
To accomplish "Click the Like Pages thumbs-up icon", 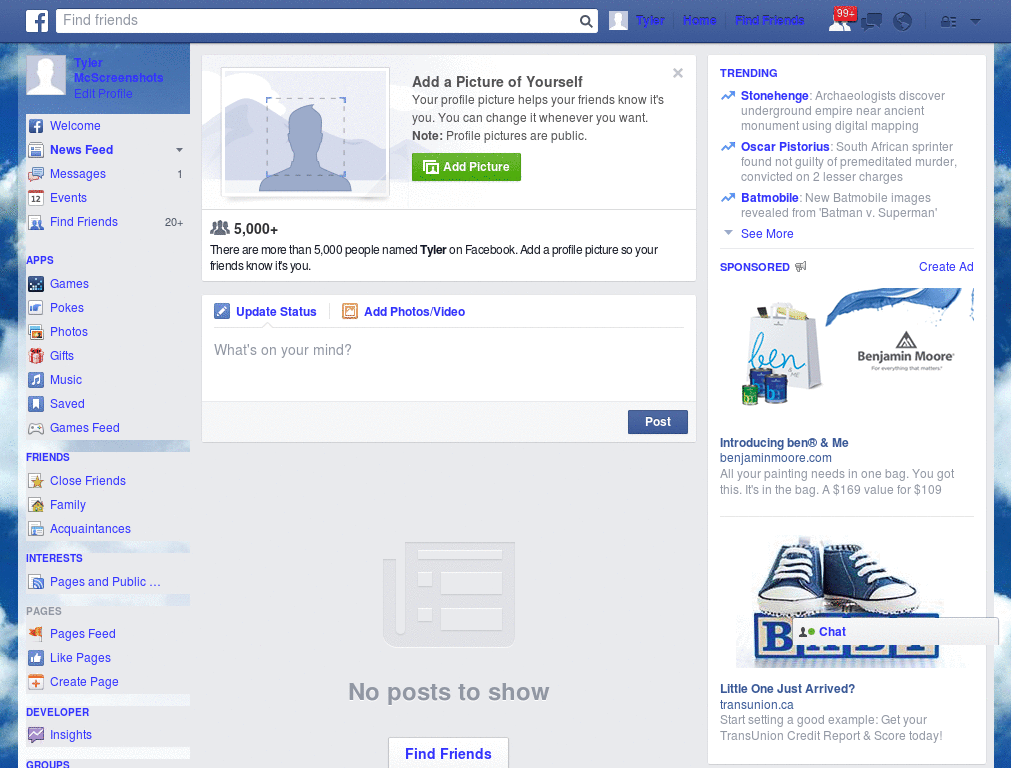I will (36, 658).
